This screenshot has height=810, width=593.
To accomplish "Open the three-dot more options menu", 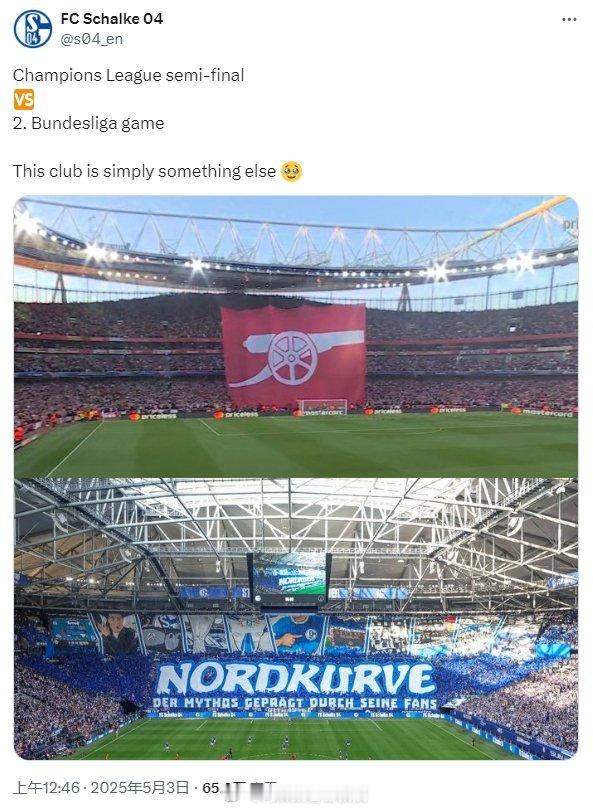I will click(x=569, y=20).
